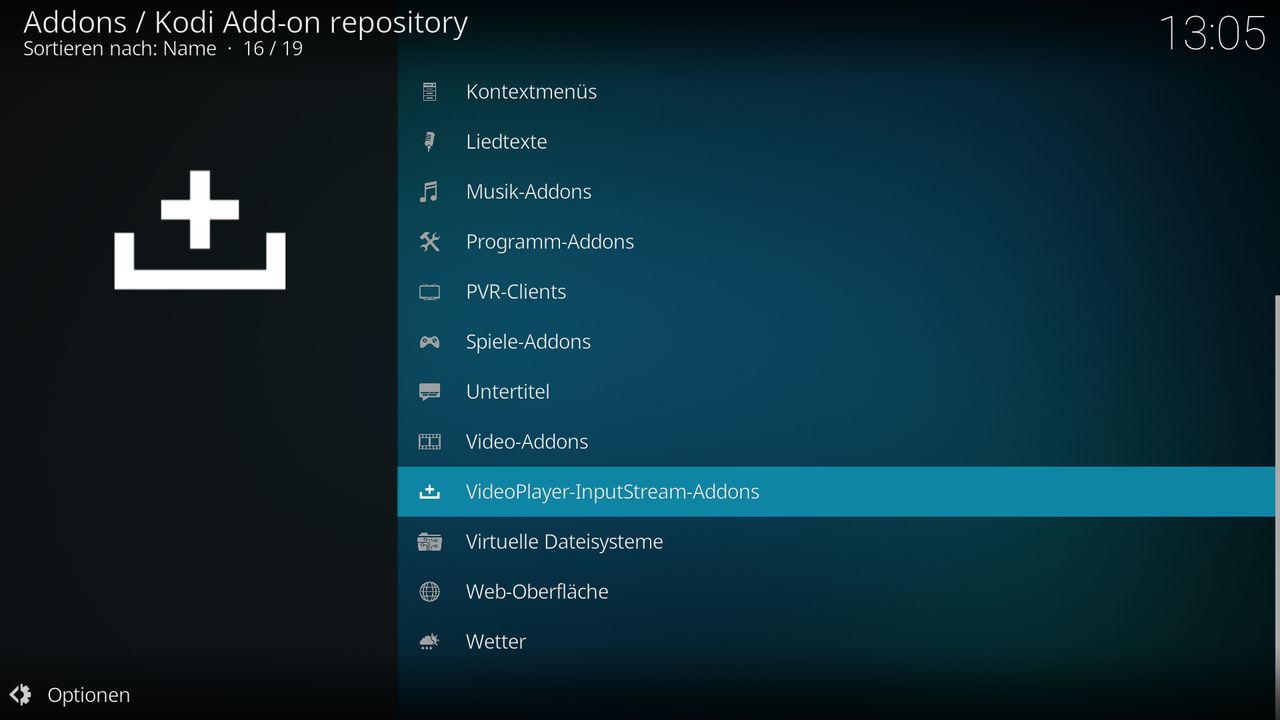Image resolution: width=1280 pixels, height=720 pixels.
Task: Click the Optionen gear icon
Action: [21, 694]
